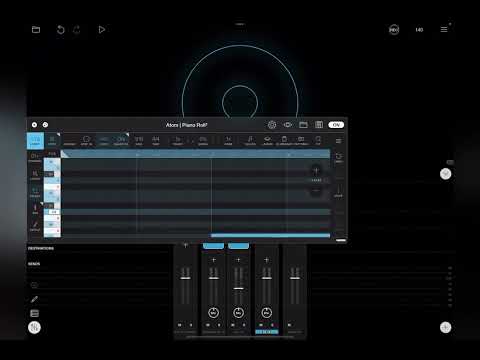Click the icon right of Atom settings gear
The image size is (480, 360).
pyautogui.click(x=287, y=125)
